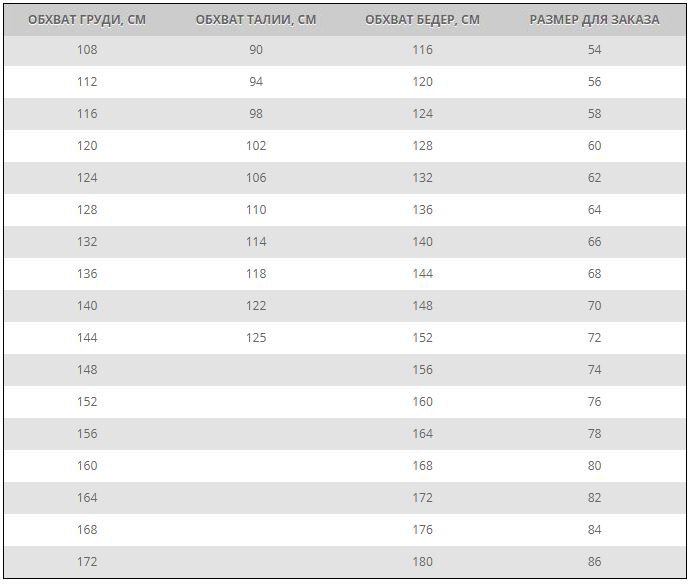Click chest measurement 172 cell
This screenshot has width=690, height=584.
[87, 562]
